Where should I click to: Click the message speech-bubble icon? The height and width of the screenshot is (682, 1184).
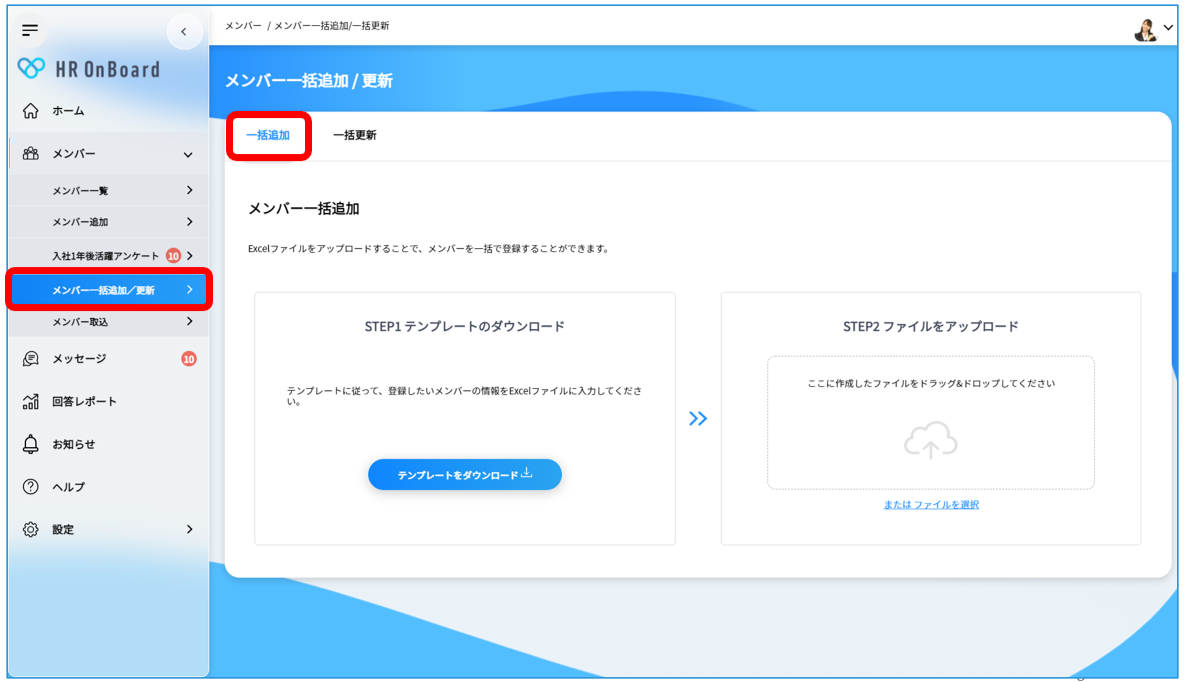pos(30,359)
